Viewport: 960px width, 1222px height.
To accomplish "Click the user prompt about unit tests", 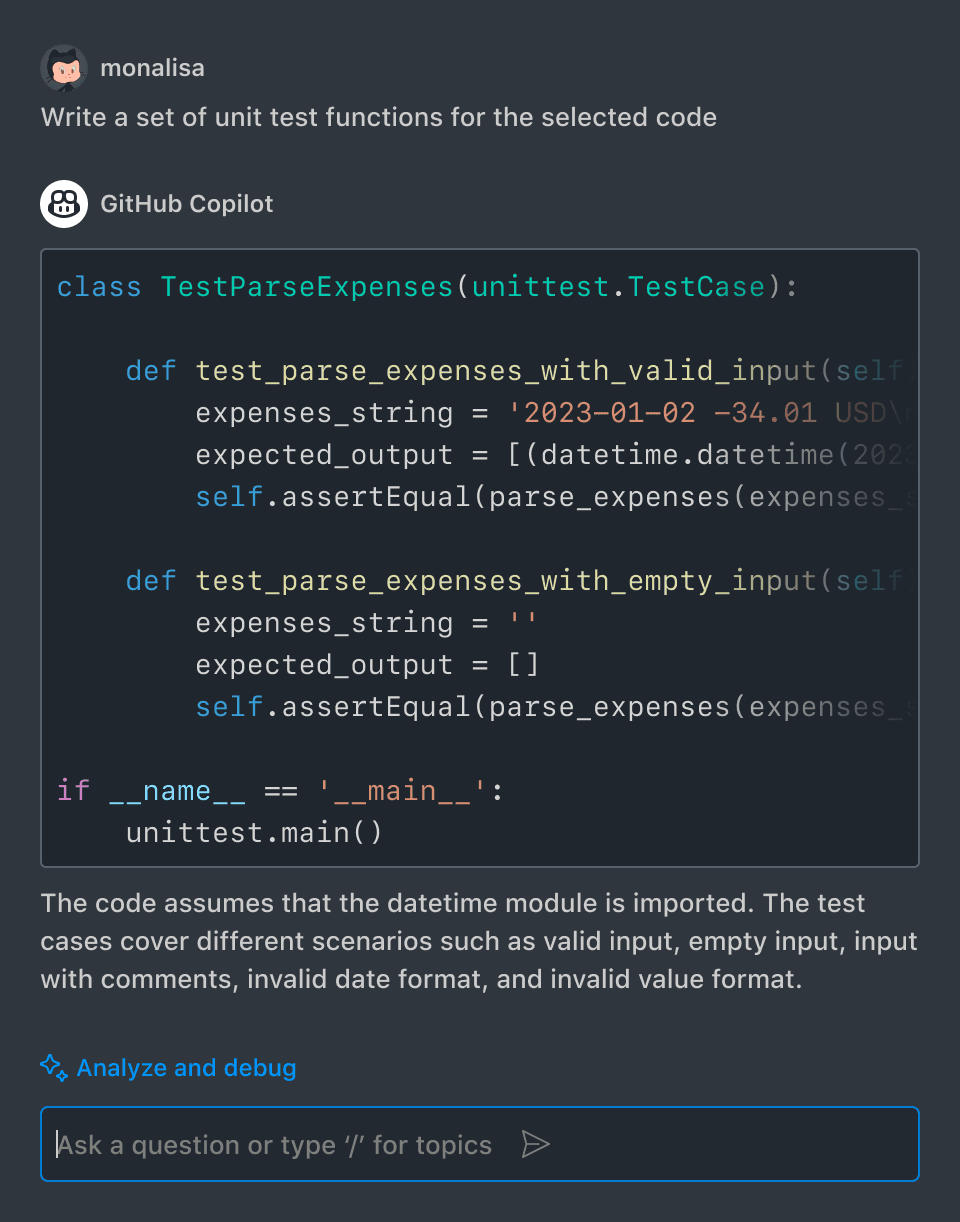I will (378, 117).
